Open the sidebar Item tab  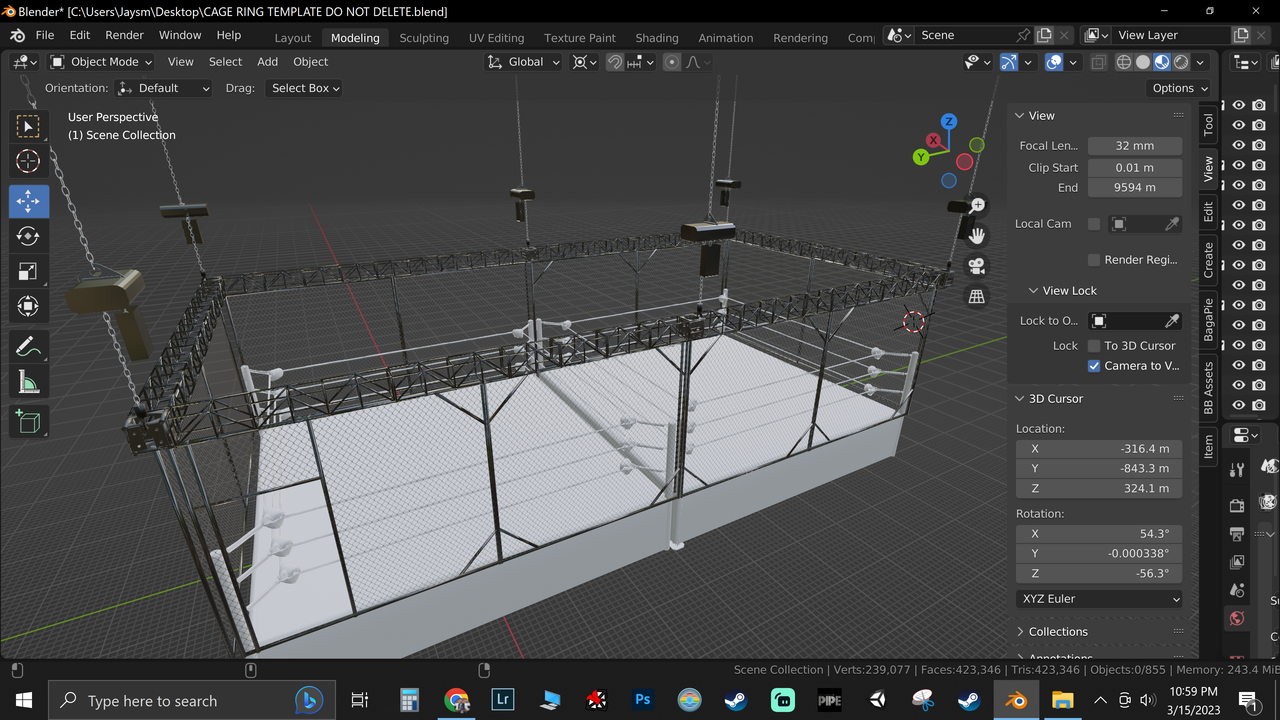click(x=1208, y=446)
